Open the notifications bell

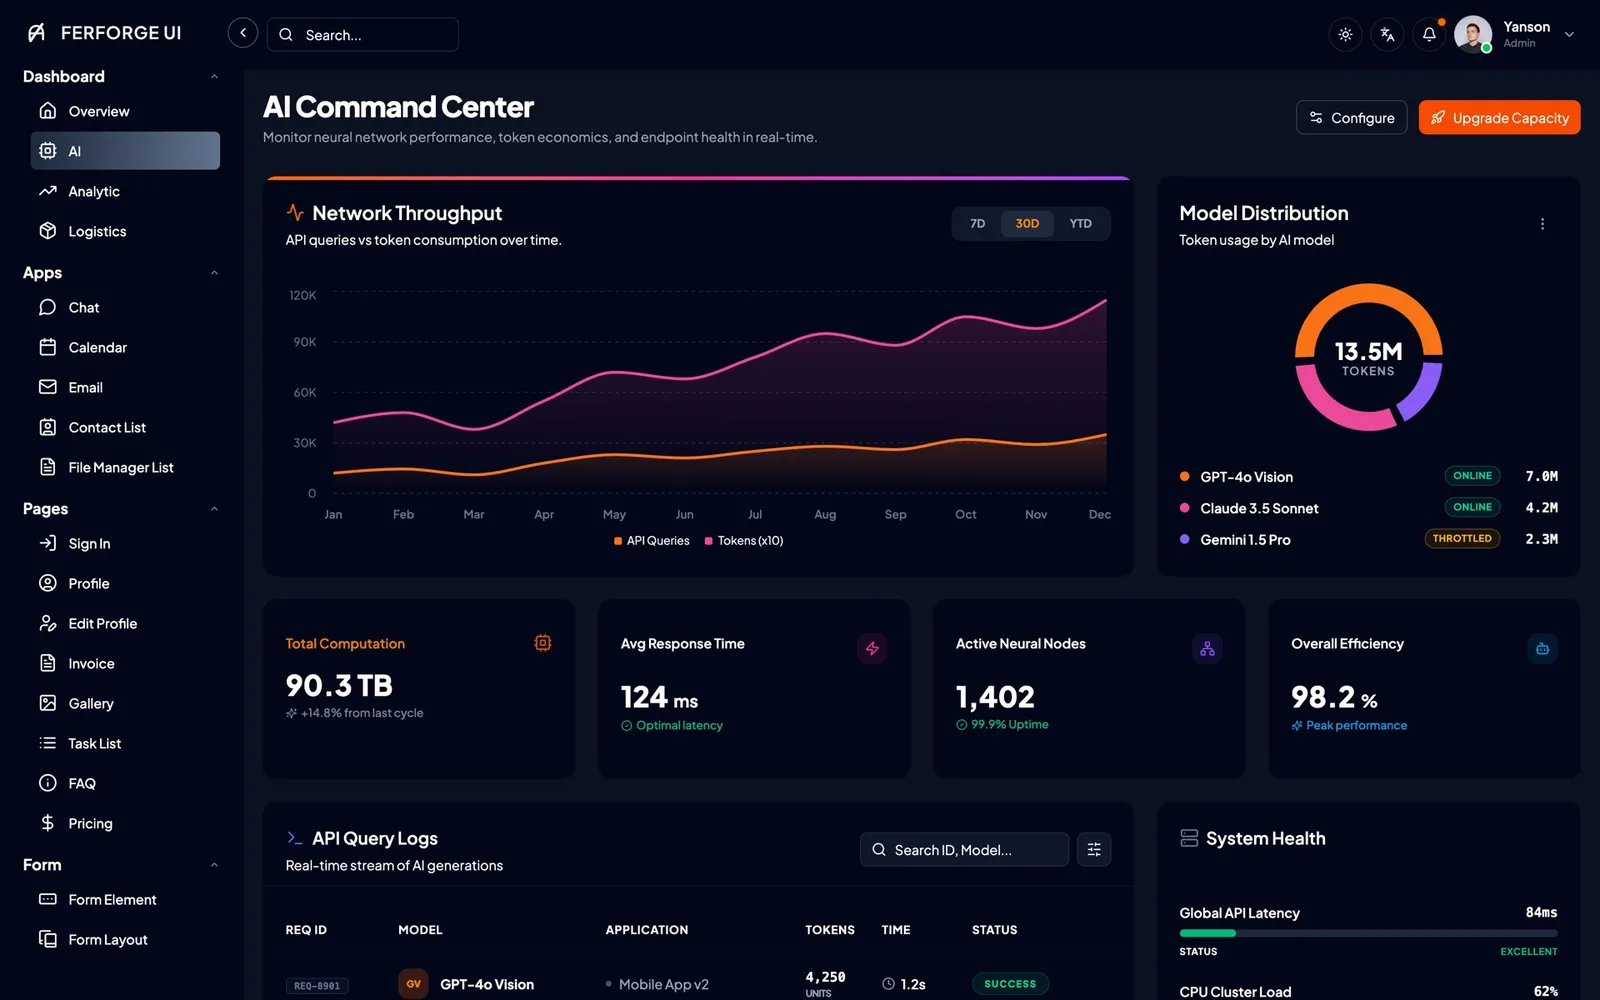1429,34
